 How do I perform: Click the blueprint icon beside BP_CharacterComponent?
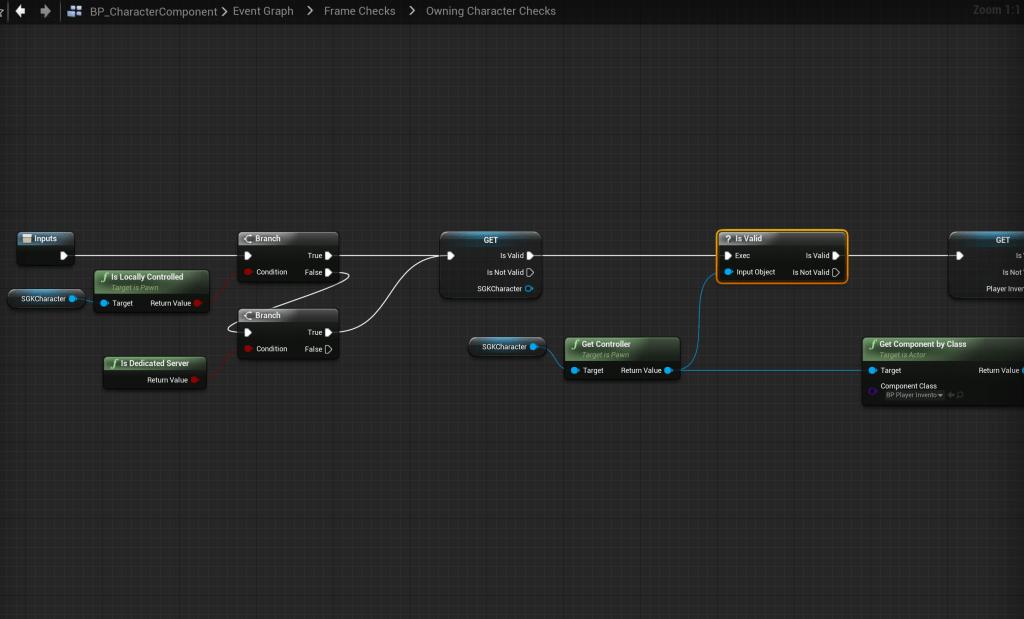[74, 11]
